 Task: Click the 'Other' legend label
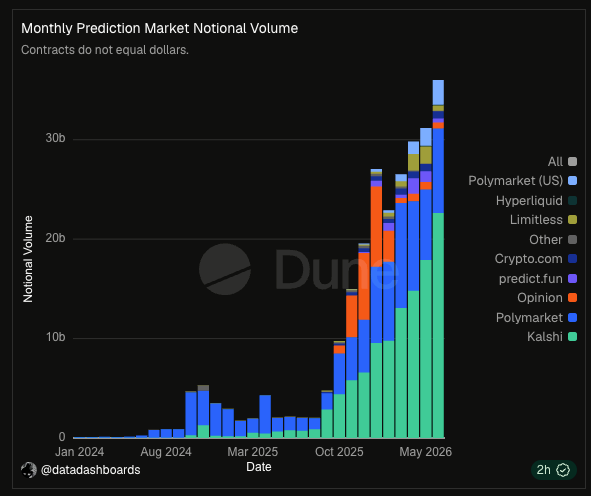click(546, 239)
